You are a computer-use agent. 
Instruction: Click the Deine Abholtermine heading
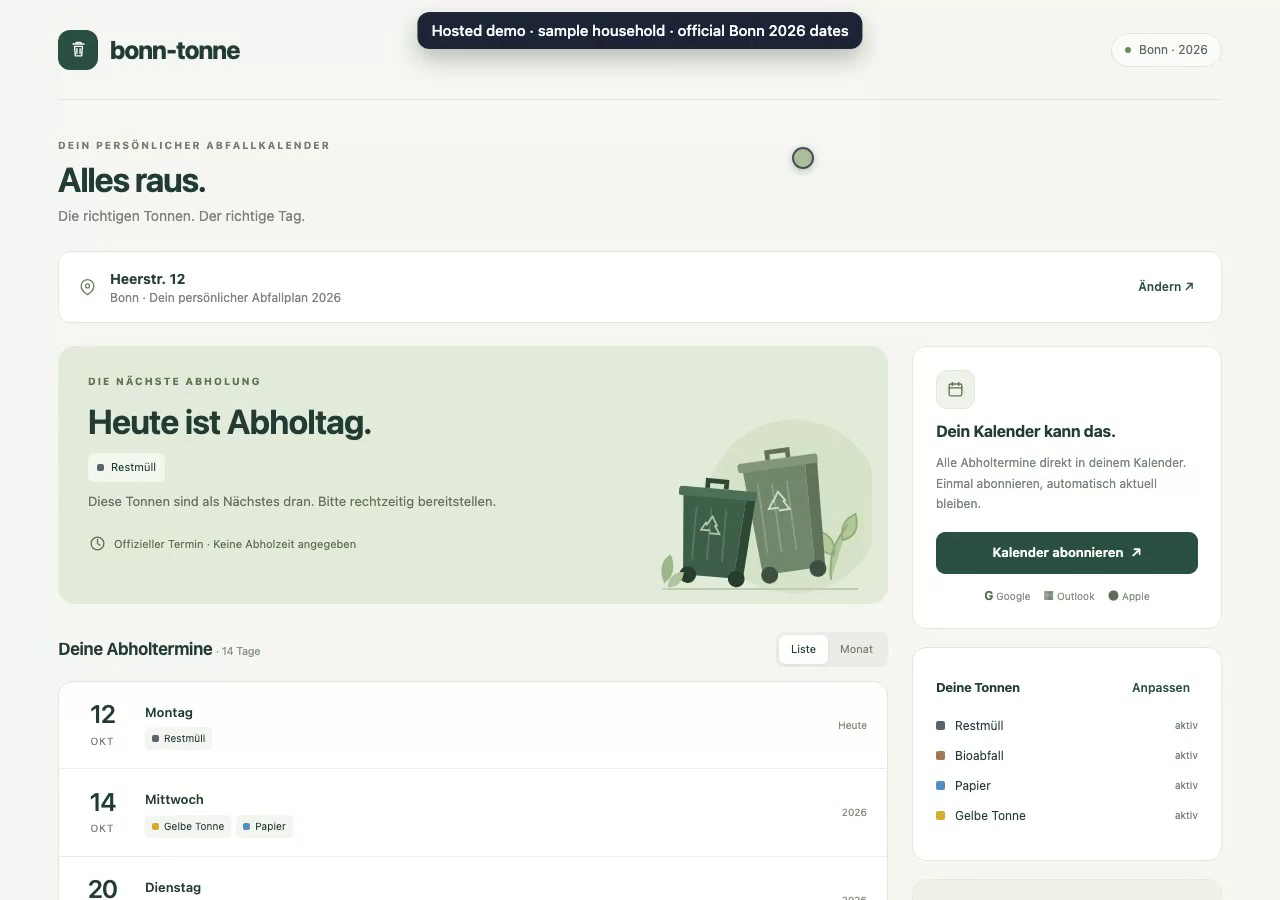135,649
